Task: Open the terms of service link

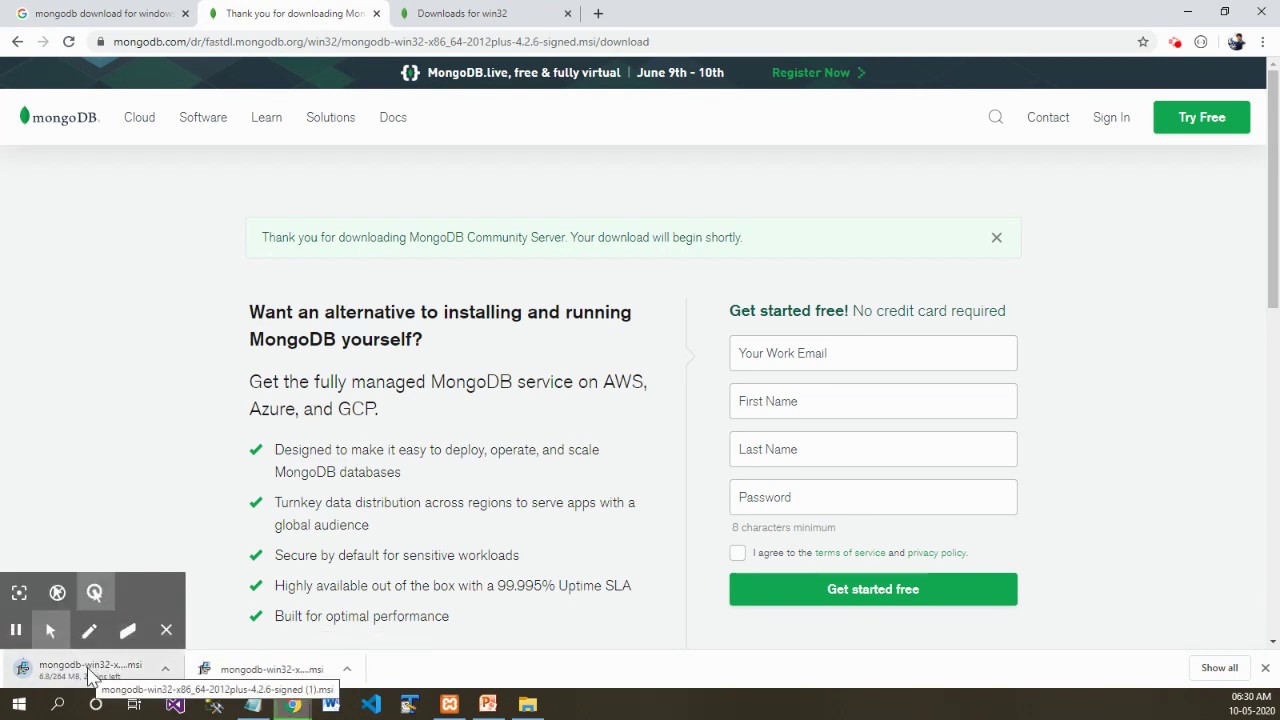Action: (850, 553)
